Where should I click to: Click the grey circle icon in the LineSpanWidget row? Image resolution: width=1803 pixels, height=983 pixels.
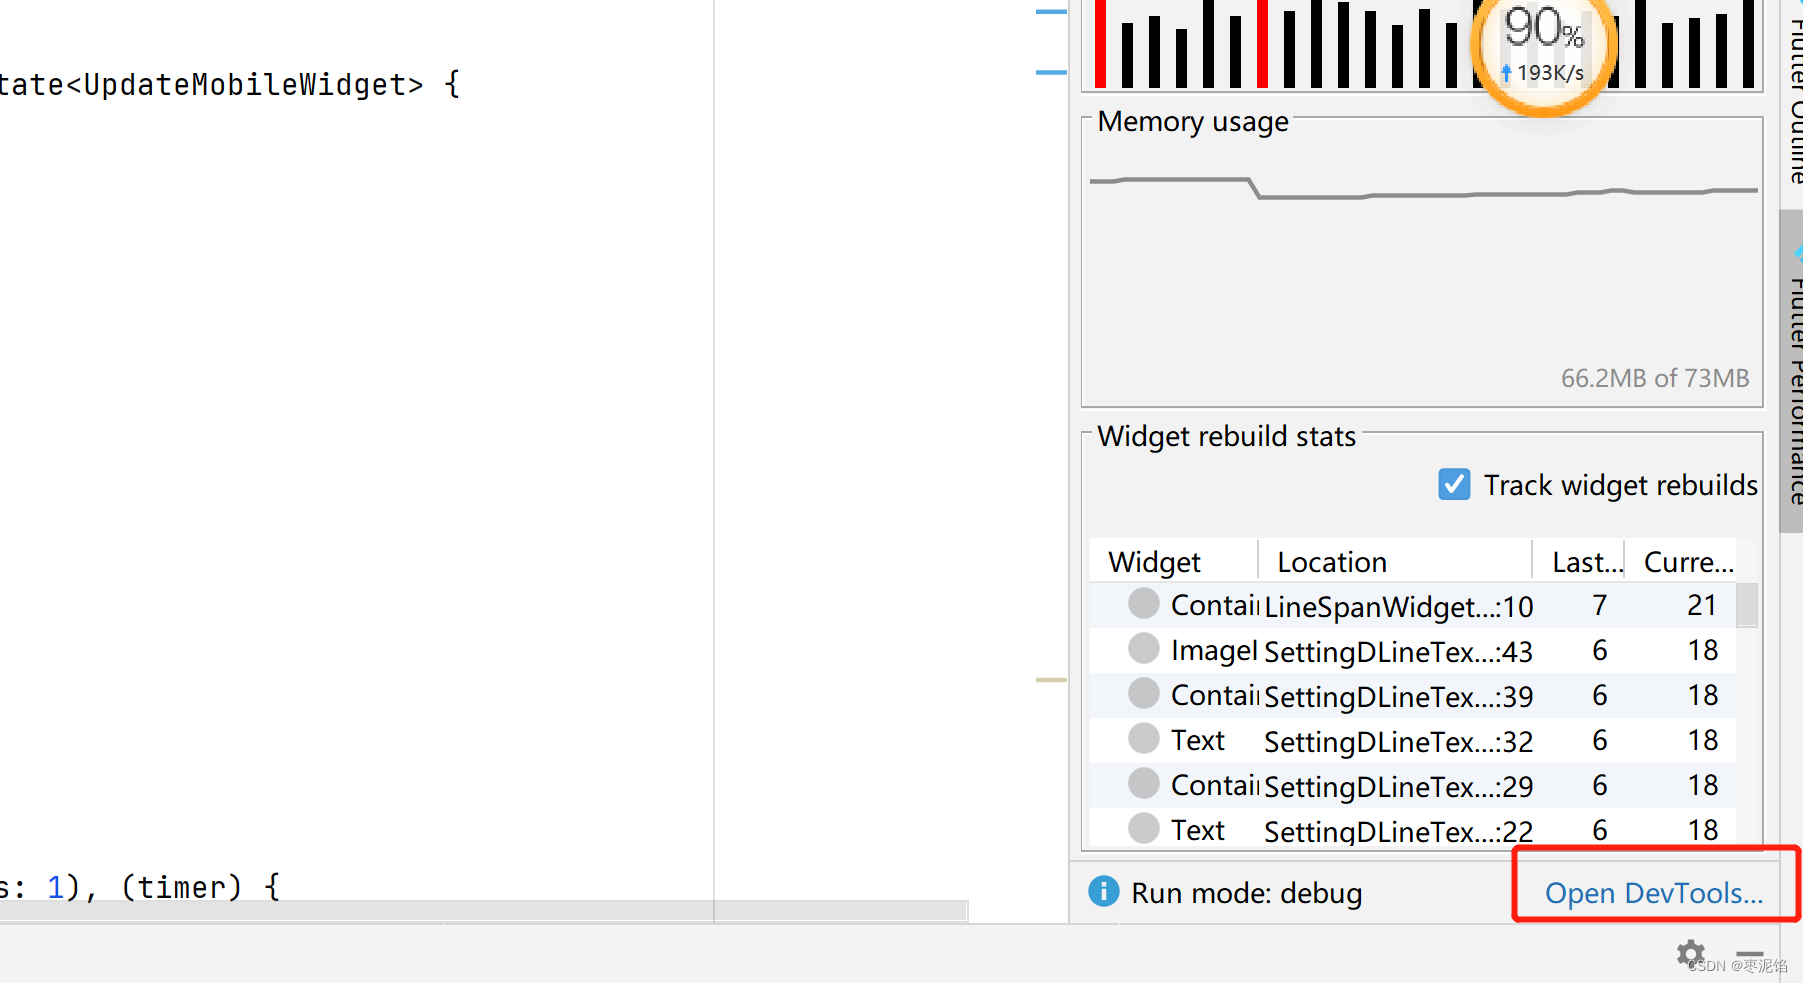click(x=1143, y=603)
